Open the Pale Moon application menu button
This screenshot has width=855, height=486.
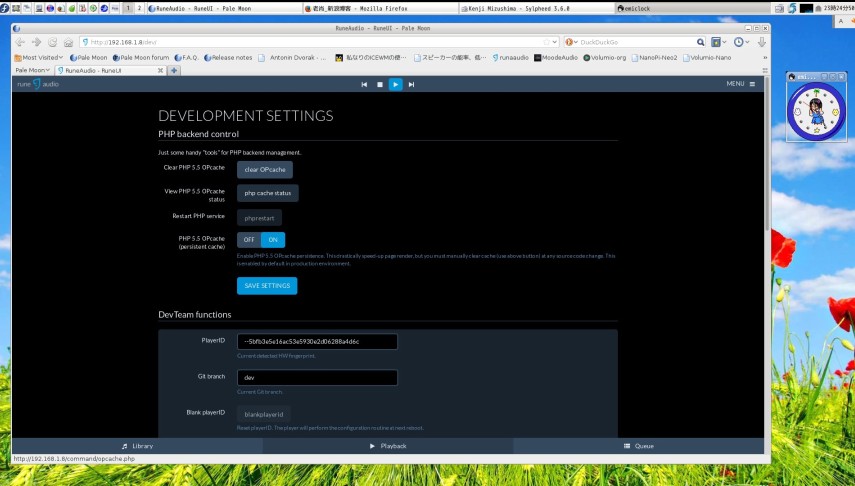pyautogui.click(x=32, y=71)
